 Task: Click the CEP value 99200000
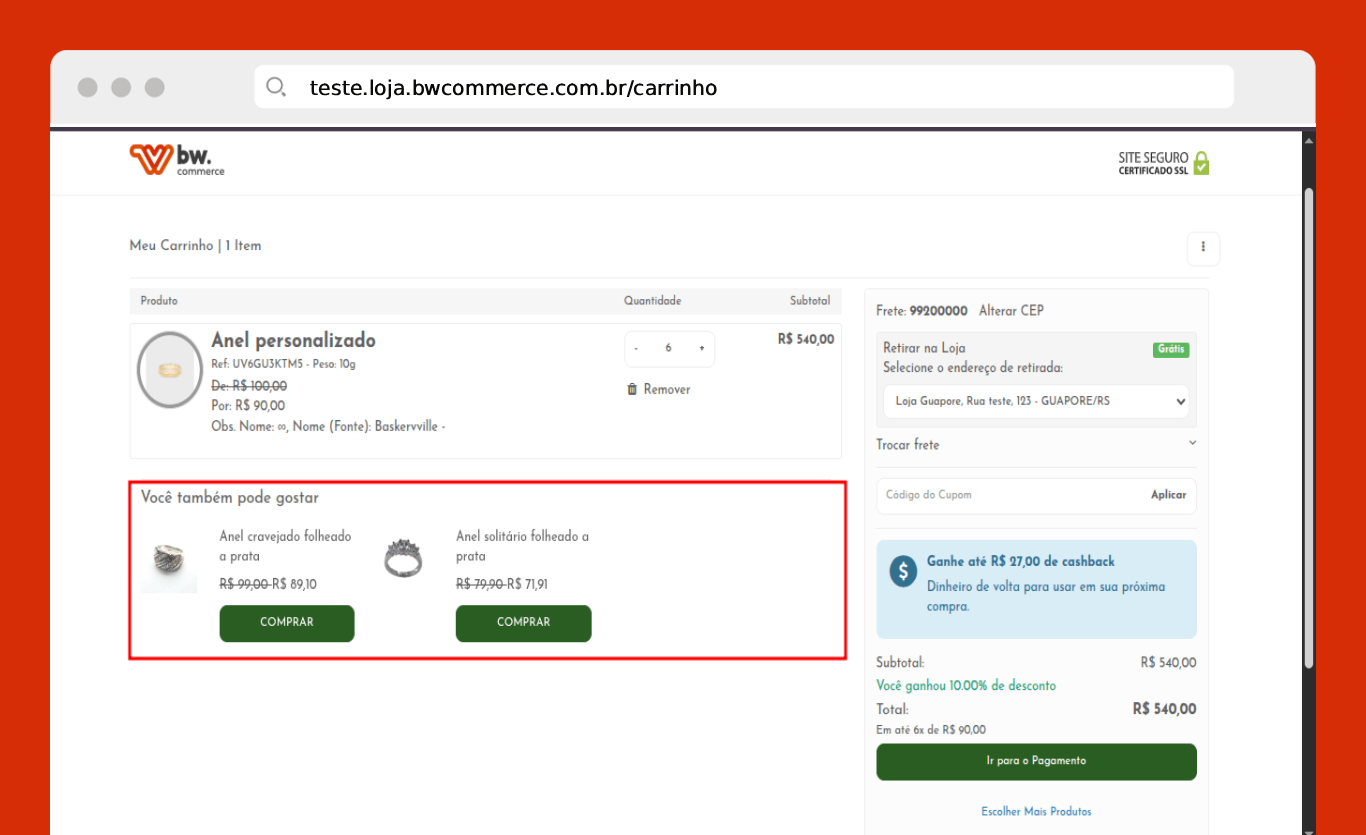coord(938,311)
